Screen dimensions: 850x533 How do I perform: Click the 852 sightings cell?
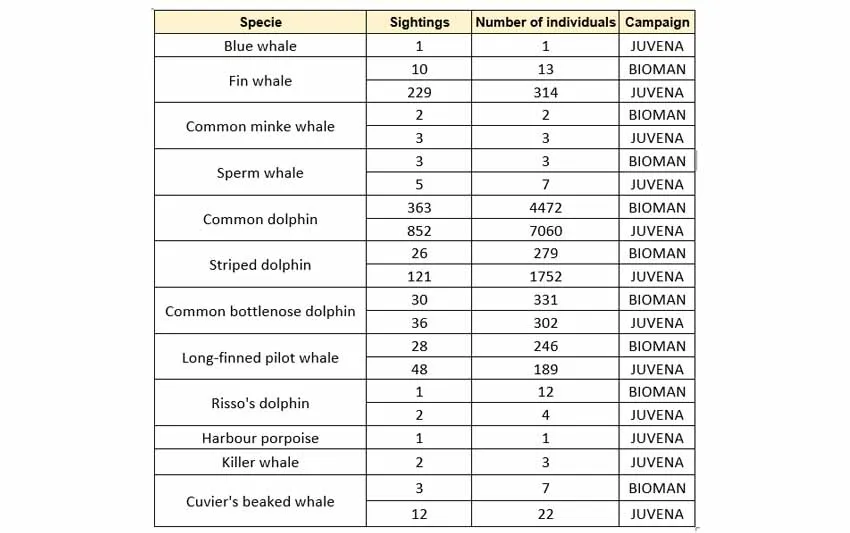tap(419, 231)
